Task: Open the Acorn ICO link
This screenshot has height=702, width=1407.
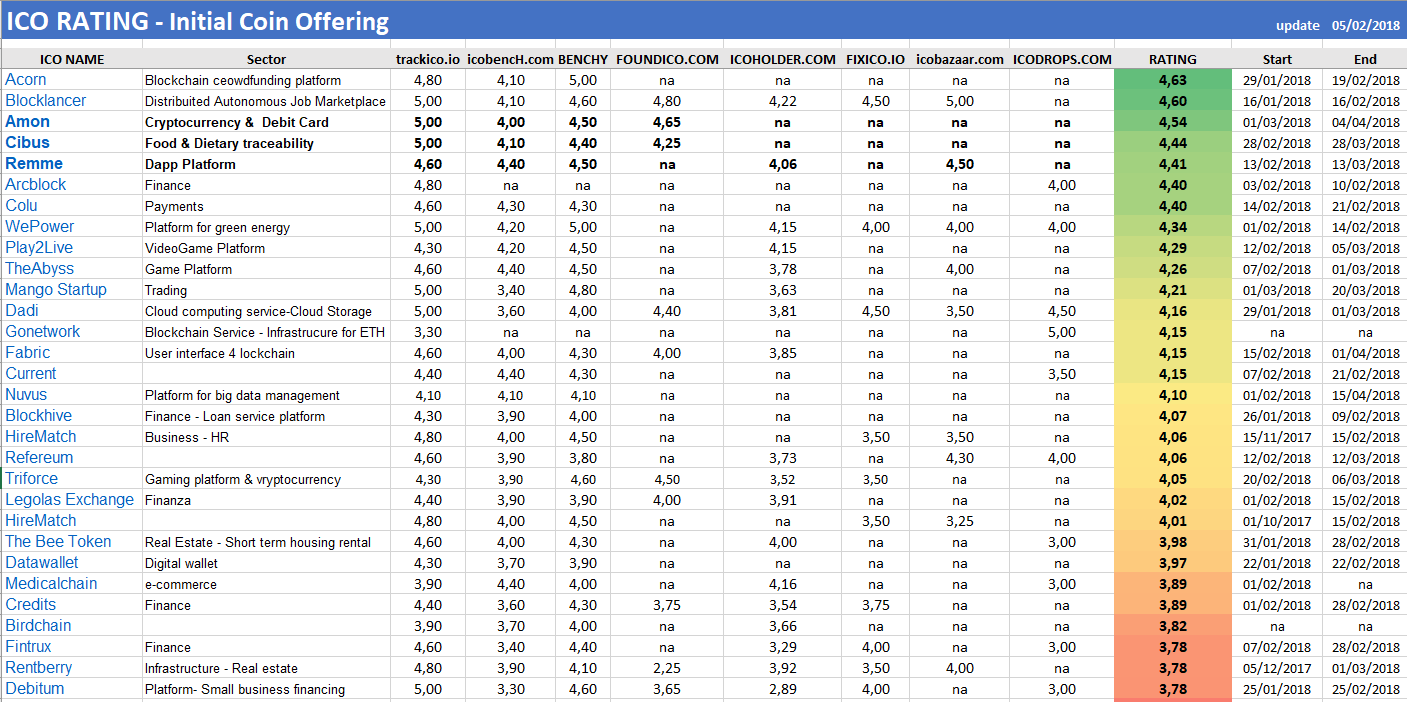Action: pyautogui.click(x=26, y=80)
